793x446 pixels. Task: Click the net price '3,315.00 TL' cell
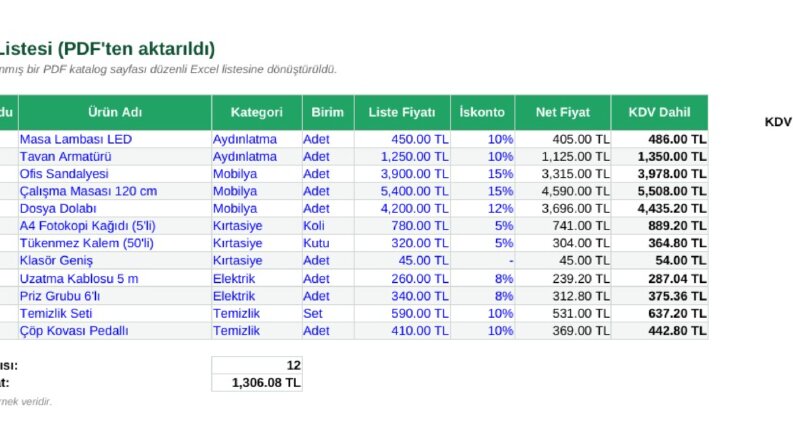tap(563, 173)
